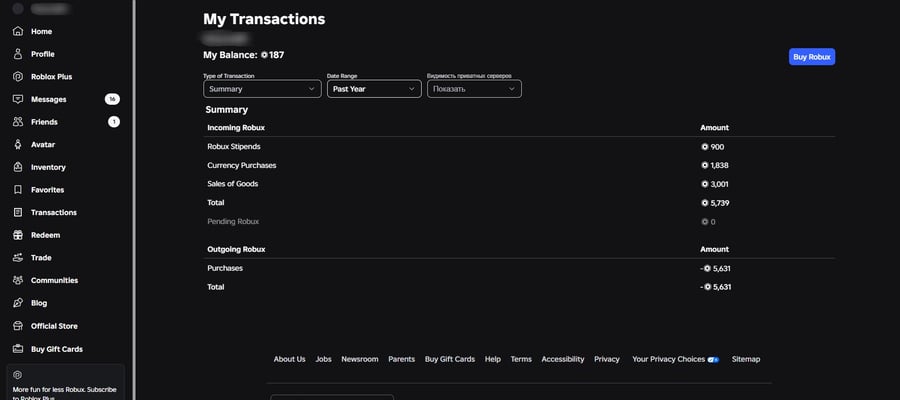Image resolution: width=900 pixels, height=400 pixels.
Task: Click the Buy Robux button
Action: pyautogui.click(x=812, y=57)
